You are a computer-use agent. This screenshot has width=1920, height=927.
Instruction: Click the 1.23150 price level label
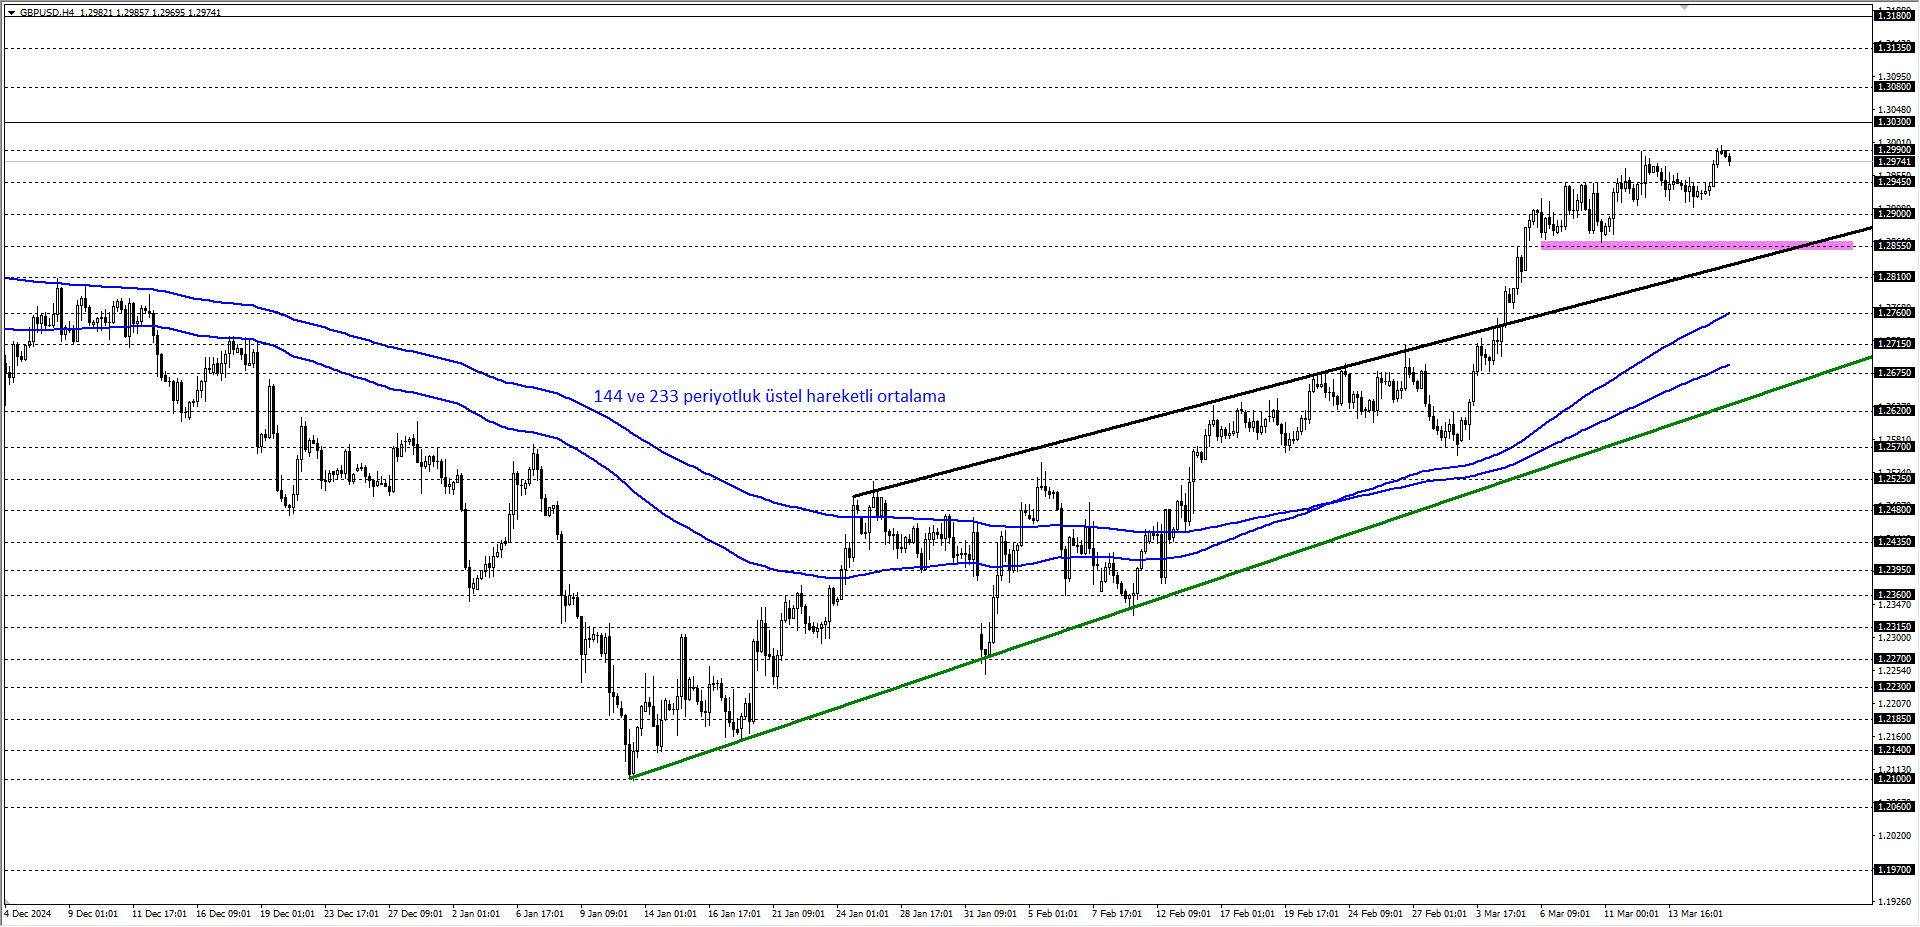(x=1894, y=627)
